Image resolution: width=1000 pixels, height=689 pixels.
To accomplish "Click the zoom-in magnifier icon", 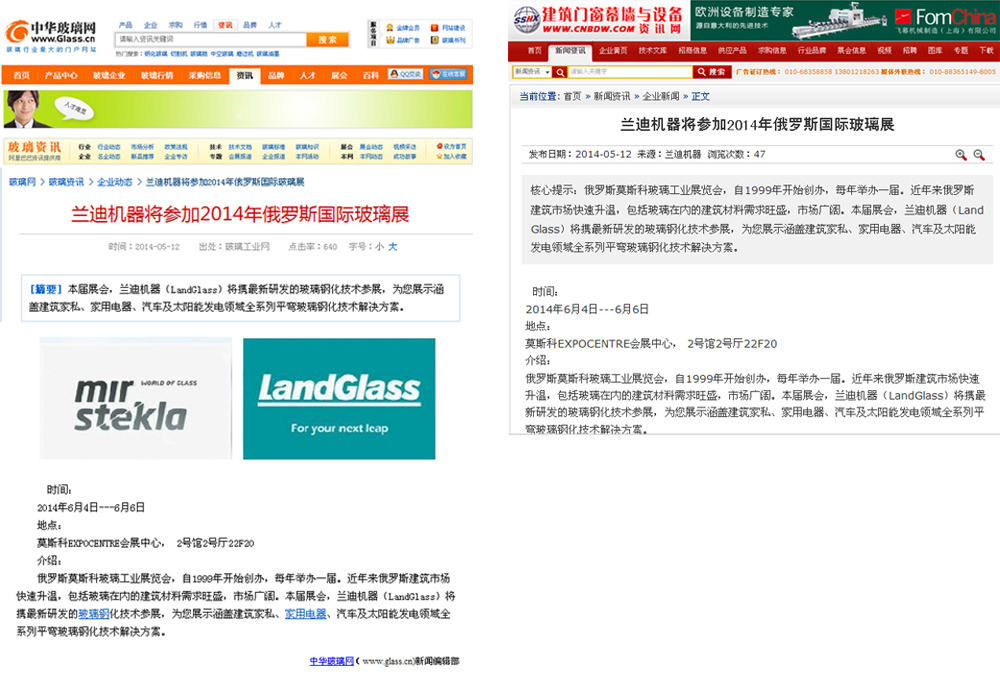I will tap(961, 155).
